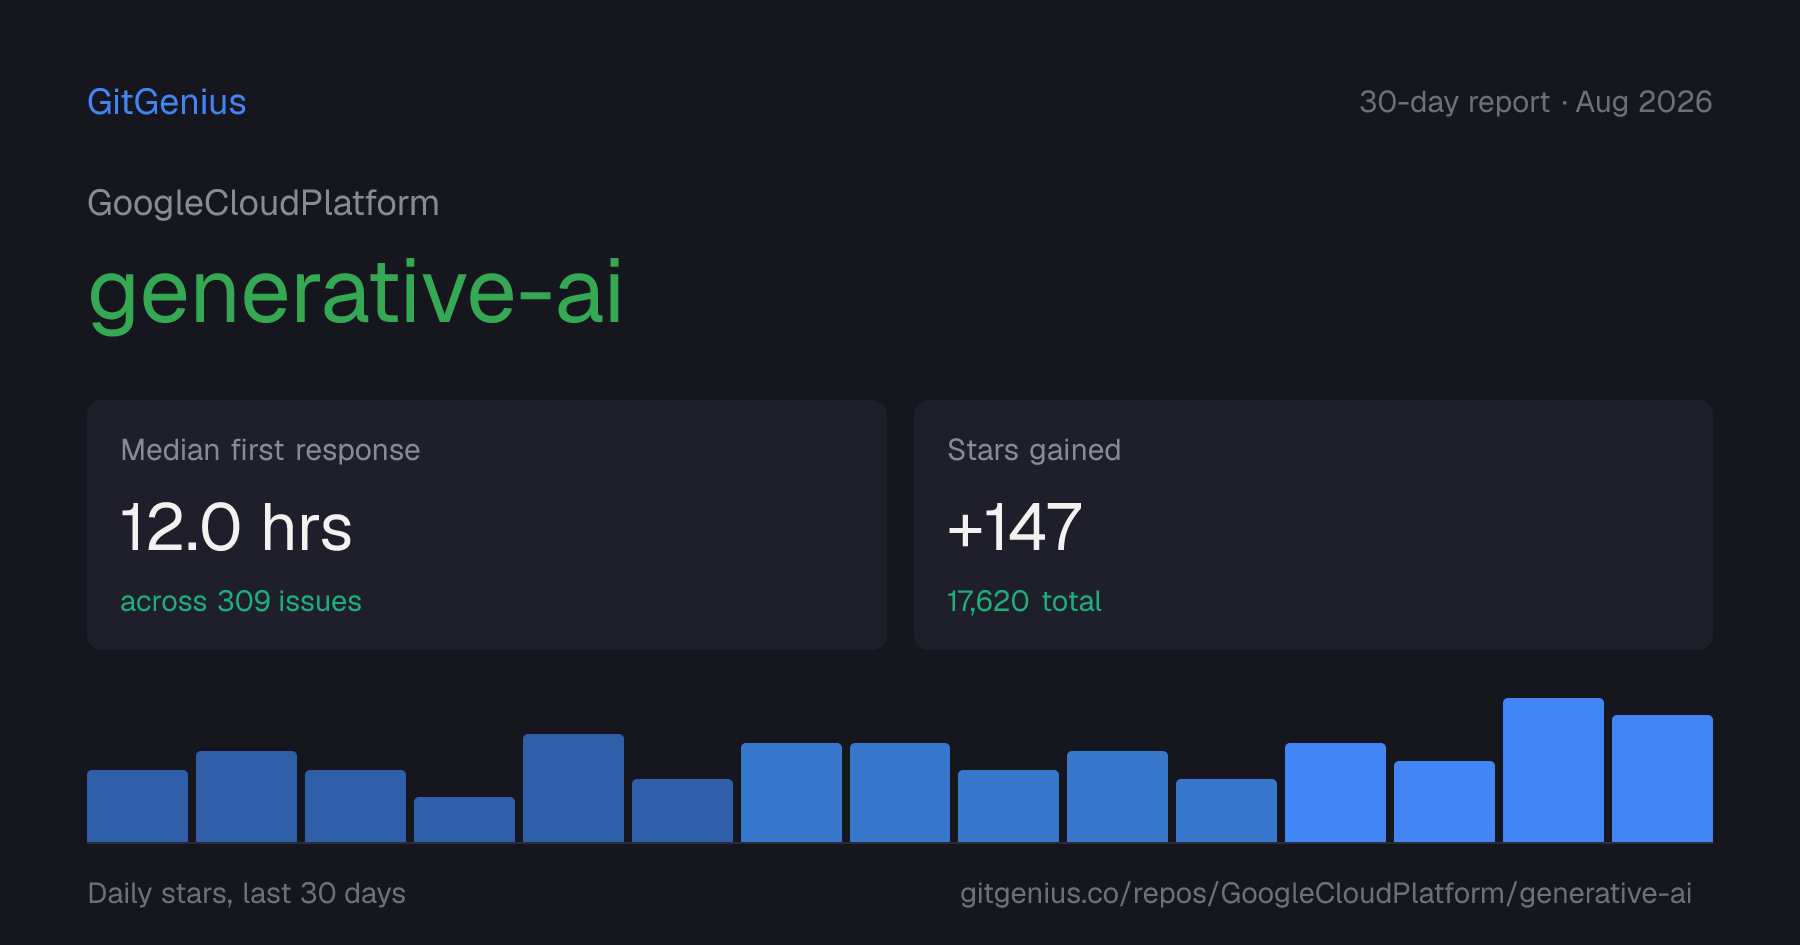Click the last bar of the daily stars chart

click(x=1662, y=778)
